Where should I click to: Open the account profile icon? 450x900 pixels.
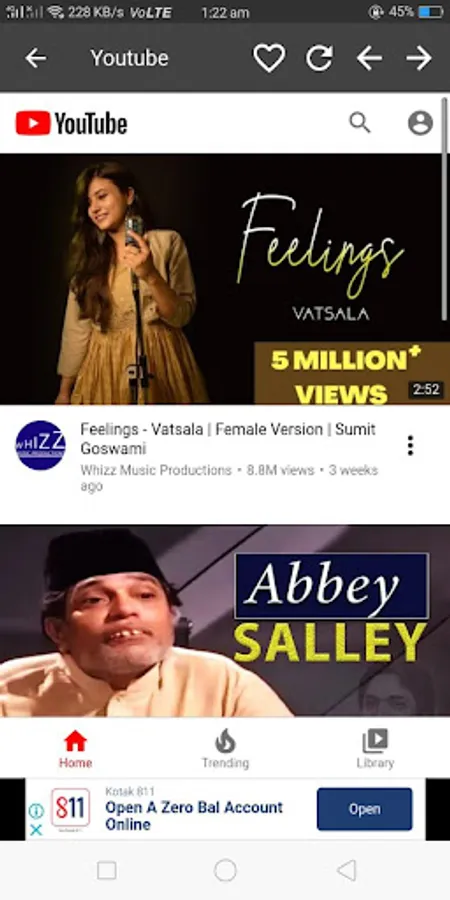coord(420,123)
